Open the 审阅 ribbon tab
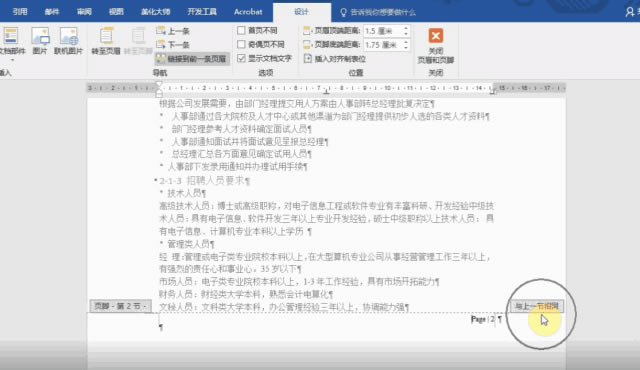The width and height of the screenshot is (640, 370). click(x=84, y=12)
